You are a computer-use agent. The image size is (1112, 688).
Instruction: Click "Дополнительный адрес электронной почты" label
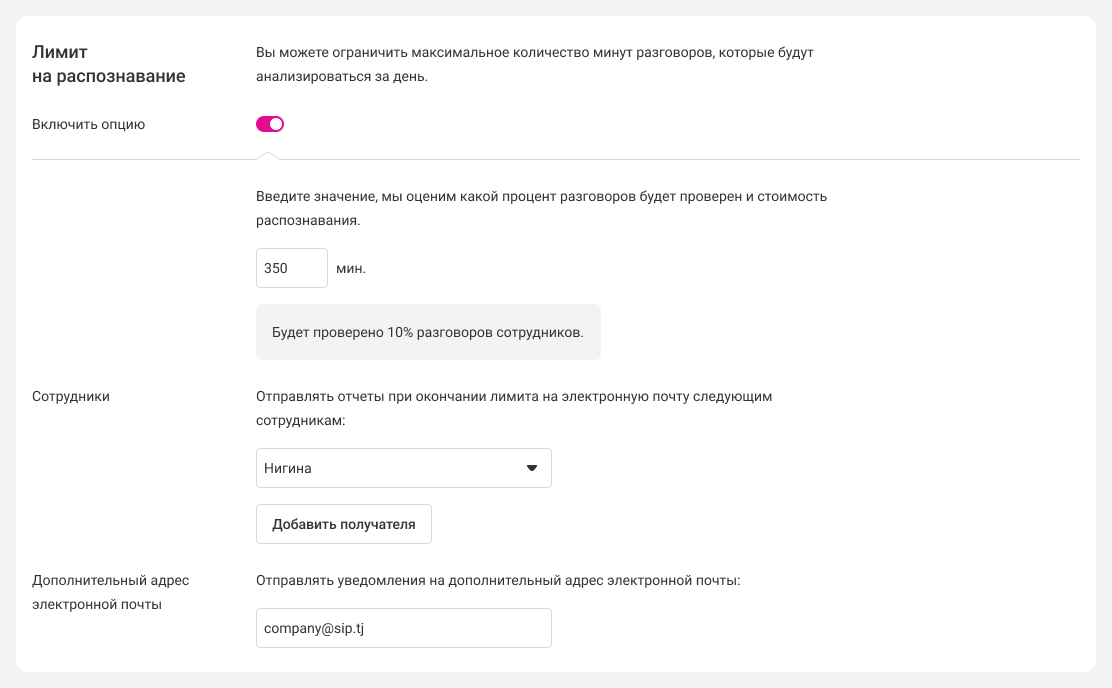tap(110, 592)
